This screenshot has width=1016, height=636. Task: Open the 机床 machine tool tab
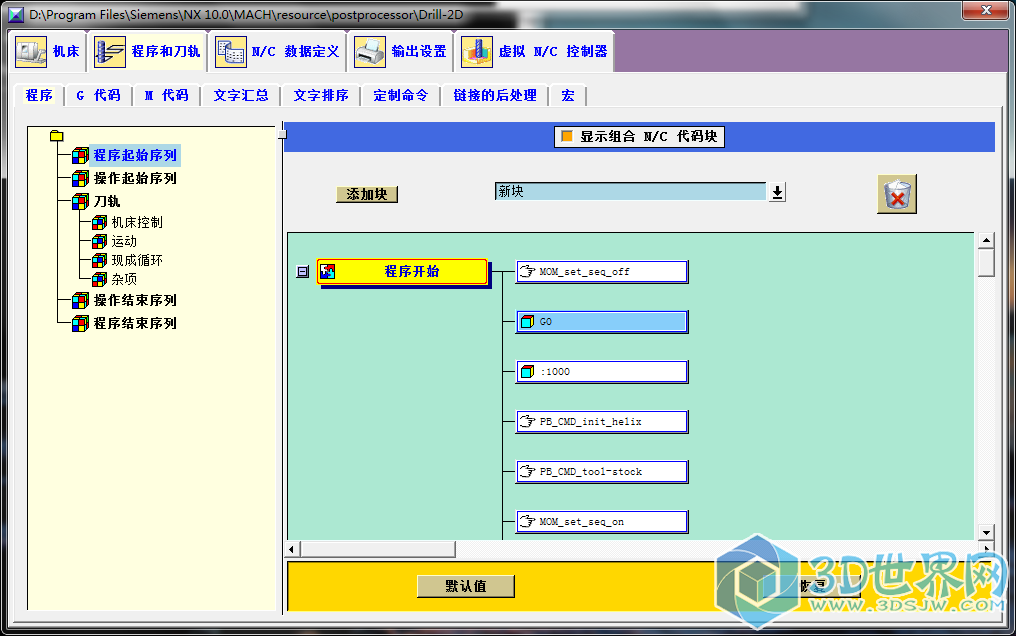click(x=48, y=51)
